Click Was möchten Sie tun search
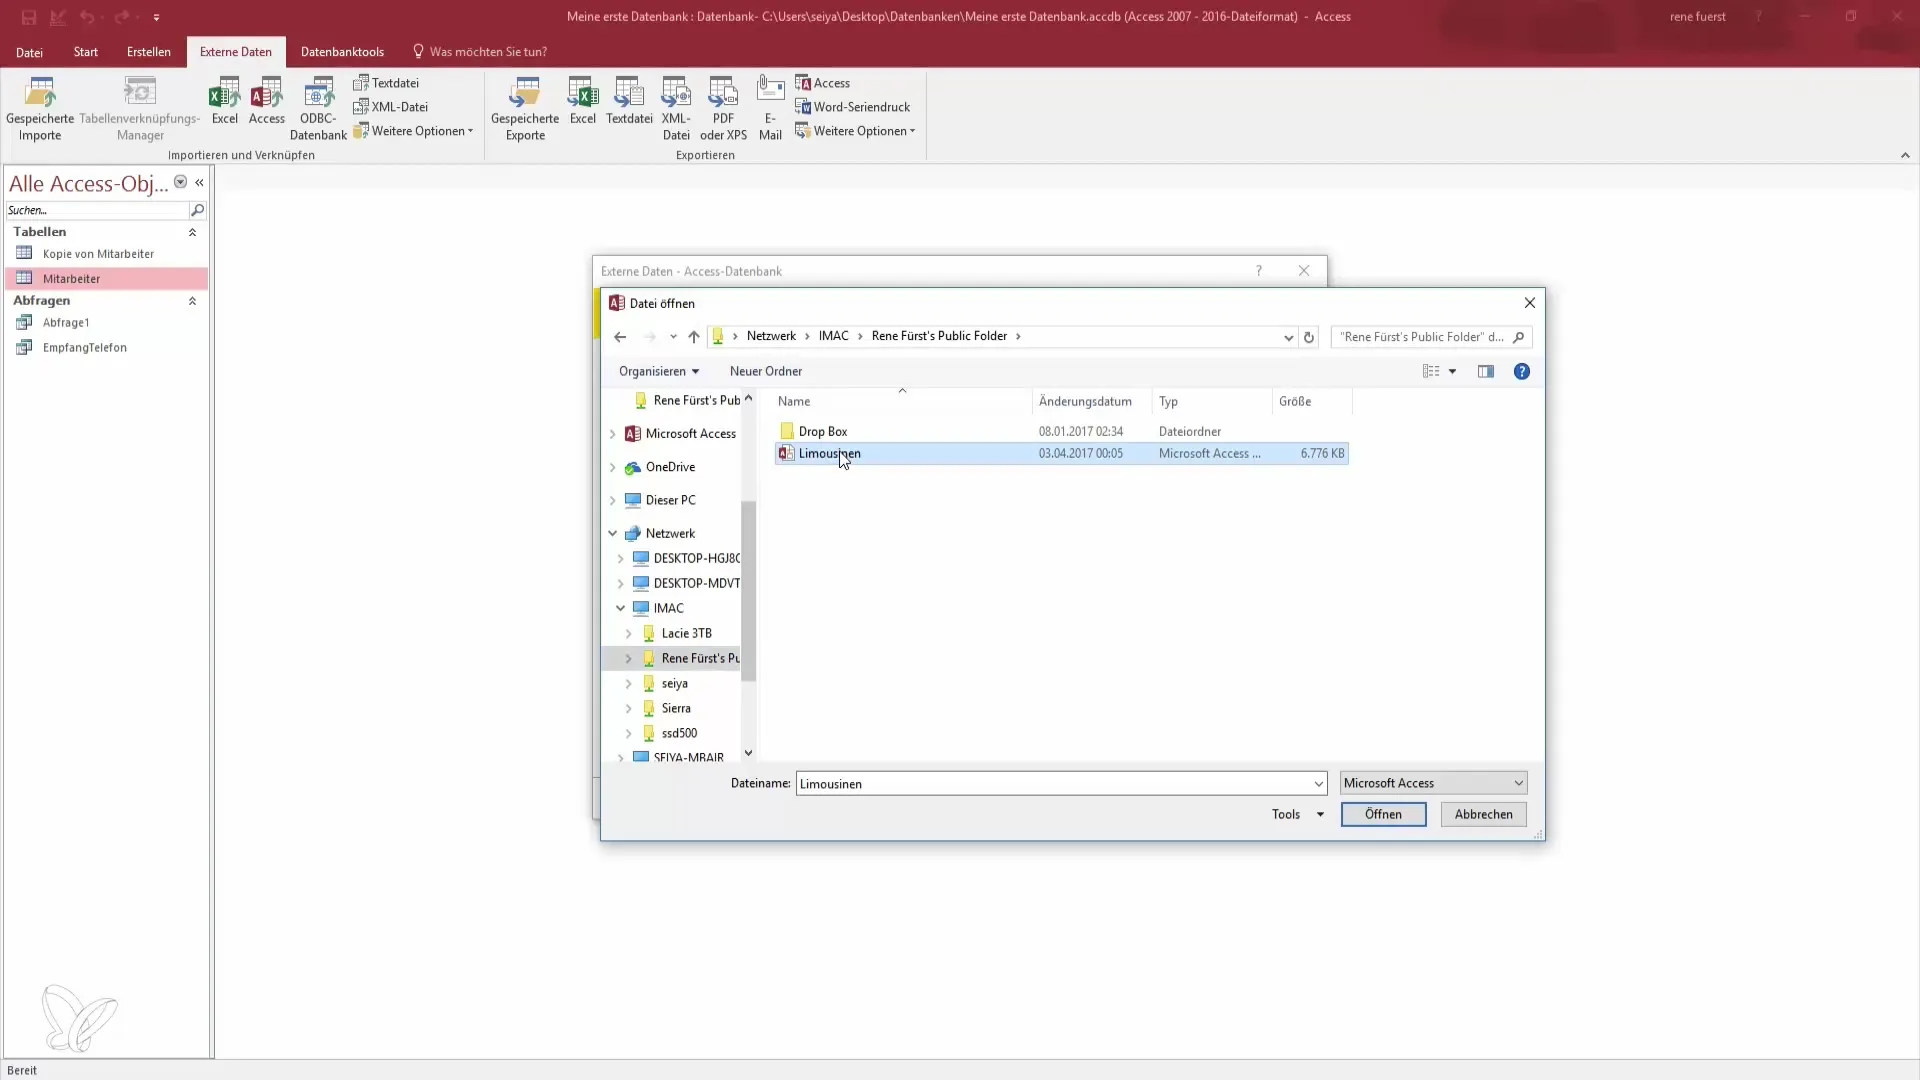Viewport: 1920px width, 1080px height. point(480,52)
